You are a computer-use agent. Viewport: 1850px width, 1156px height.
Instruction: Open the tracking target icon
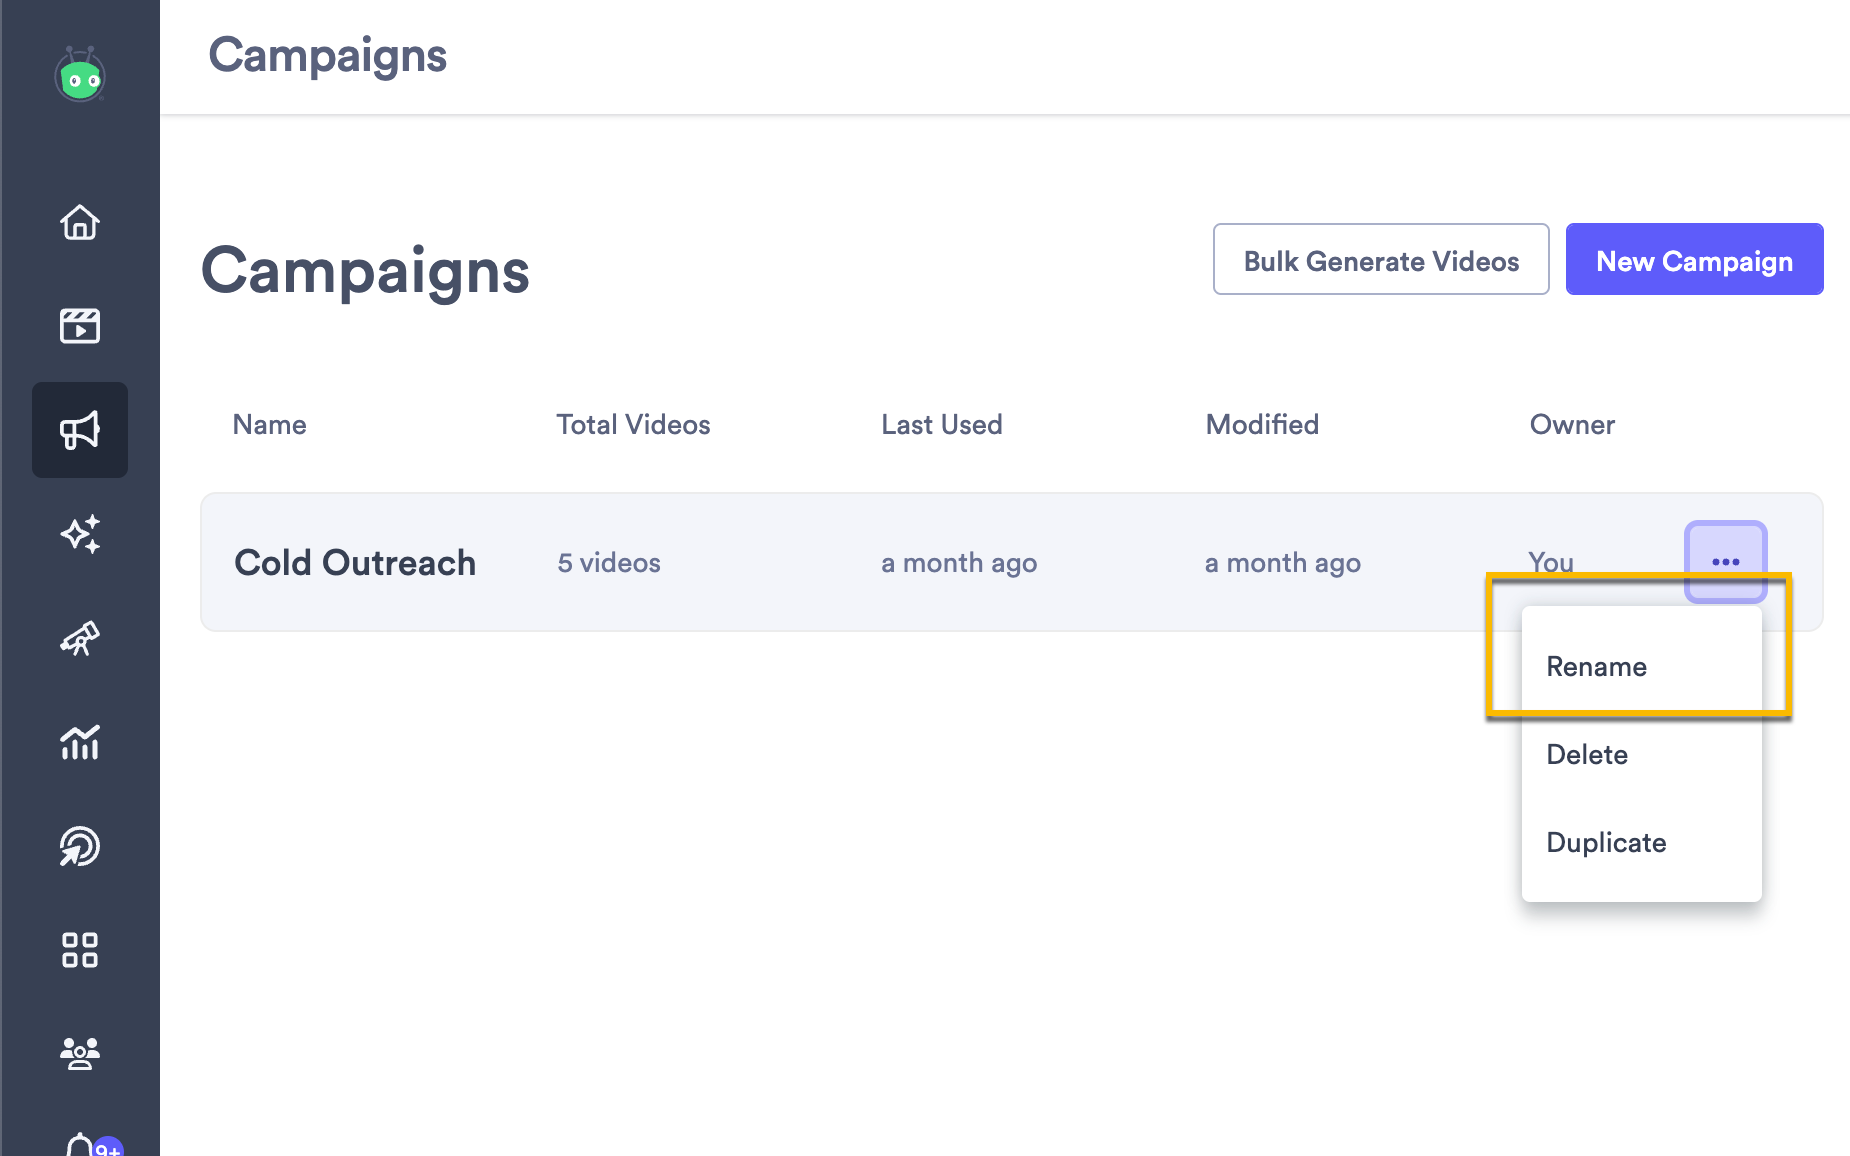pos(80,846)
